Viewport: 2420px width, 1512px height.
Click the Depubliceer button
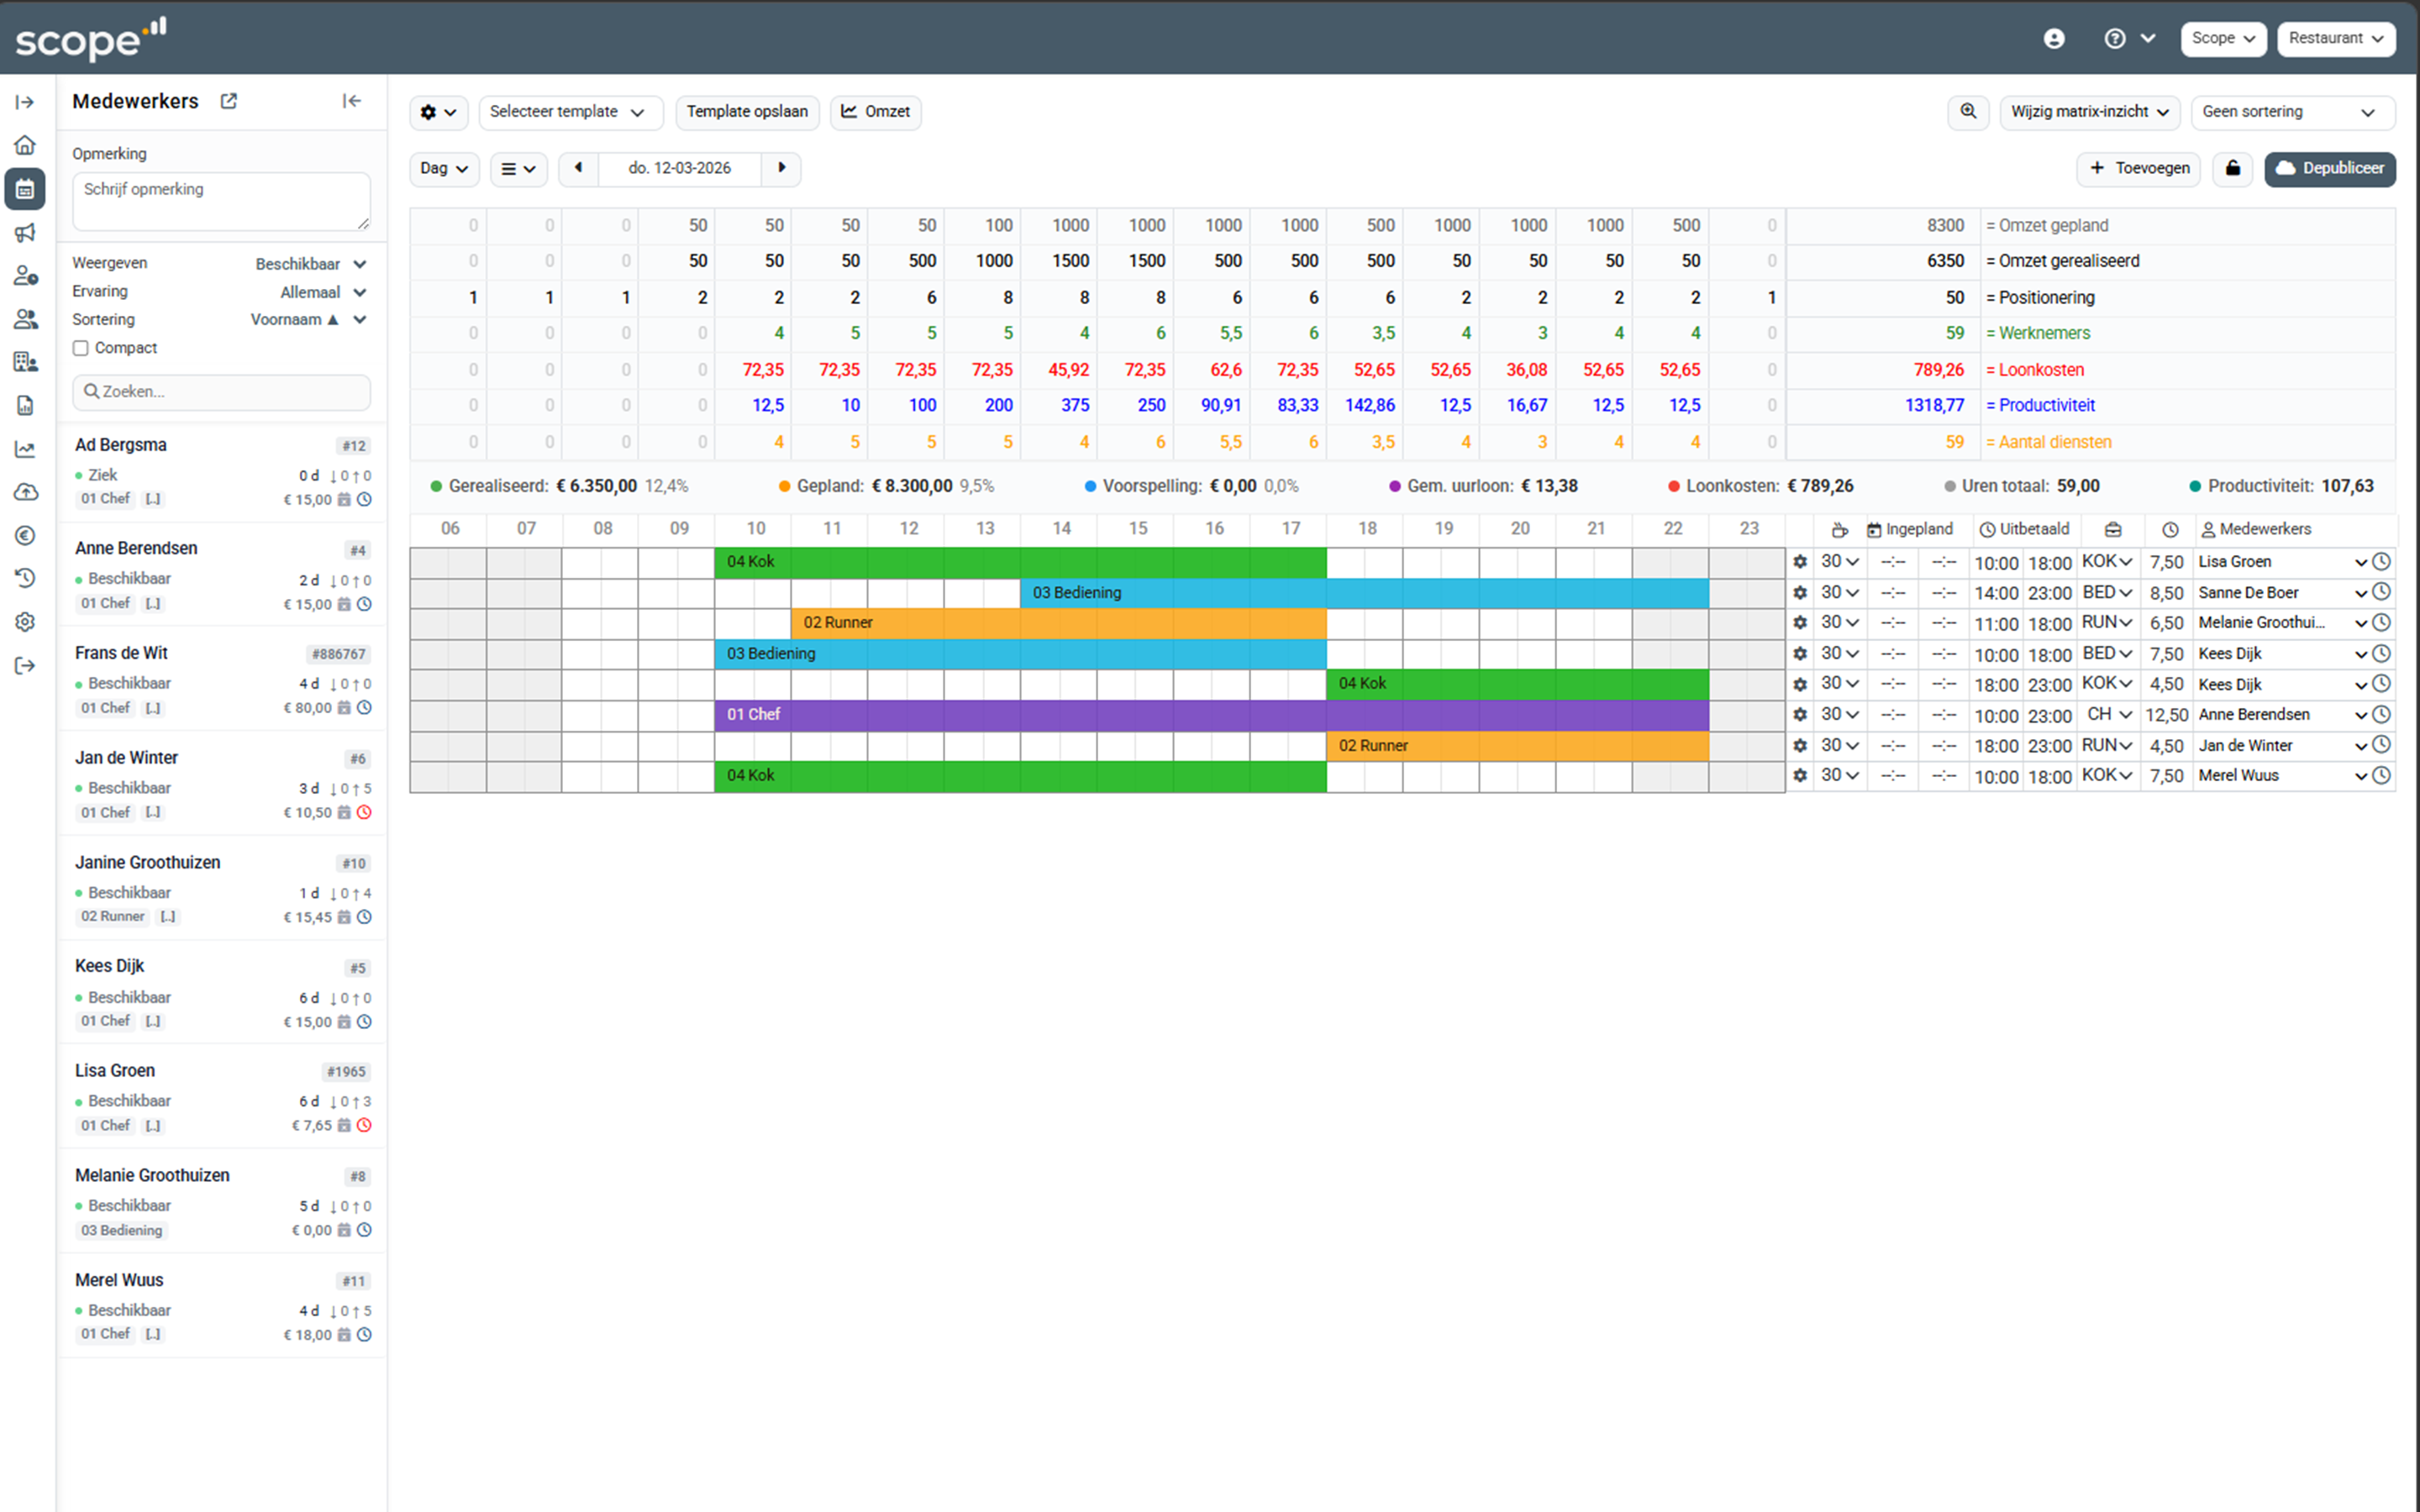click(2329, 168)
